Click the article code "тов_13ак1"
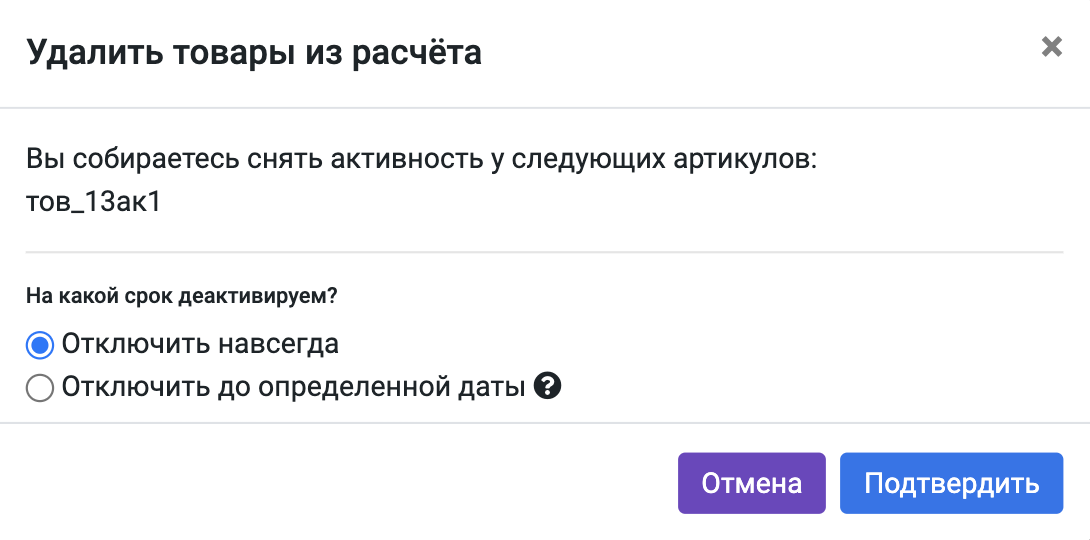The image size is (1090, 540). 93,203
